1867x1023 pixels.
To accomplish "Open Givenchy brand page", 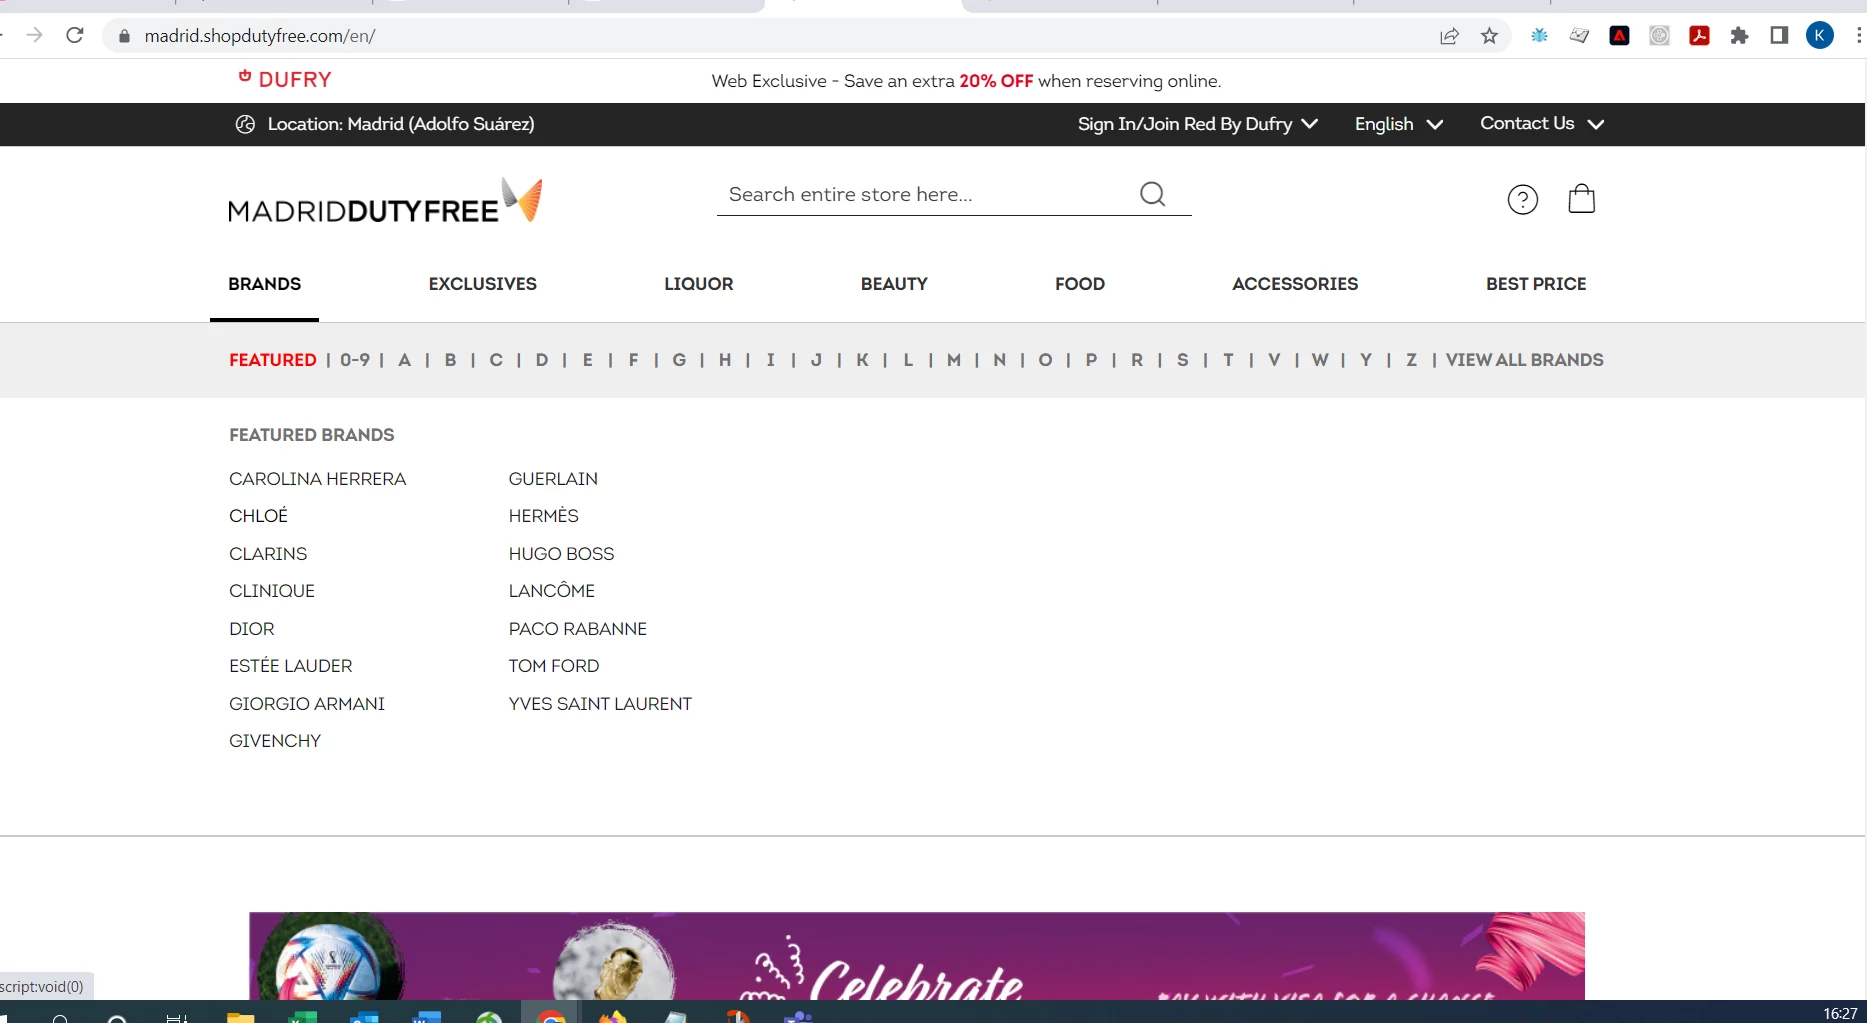I will click(274, 741).
